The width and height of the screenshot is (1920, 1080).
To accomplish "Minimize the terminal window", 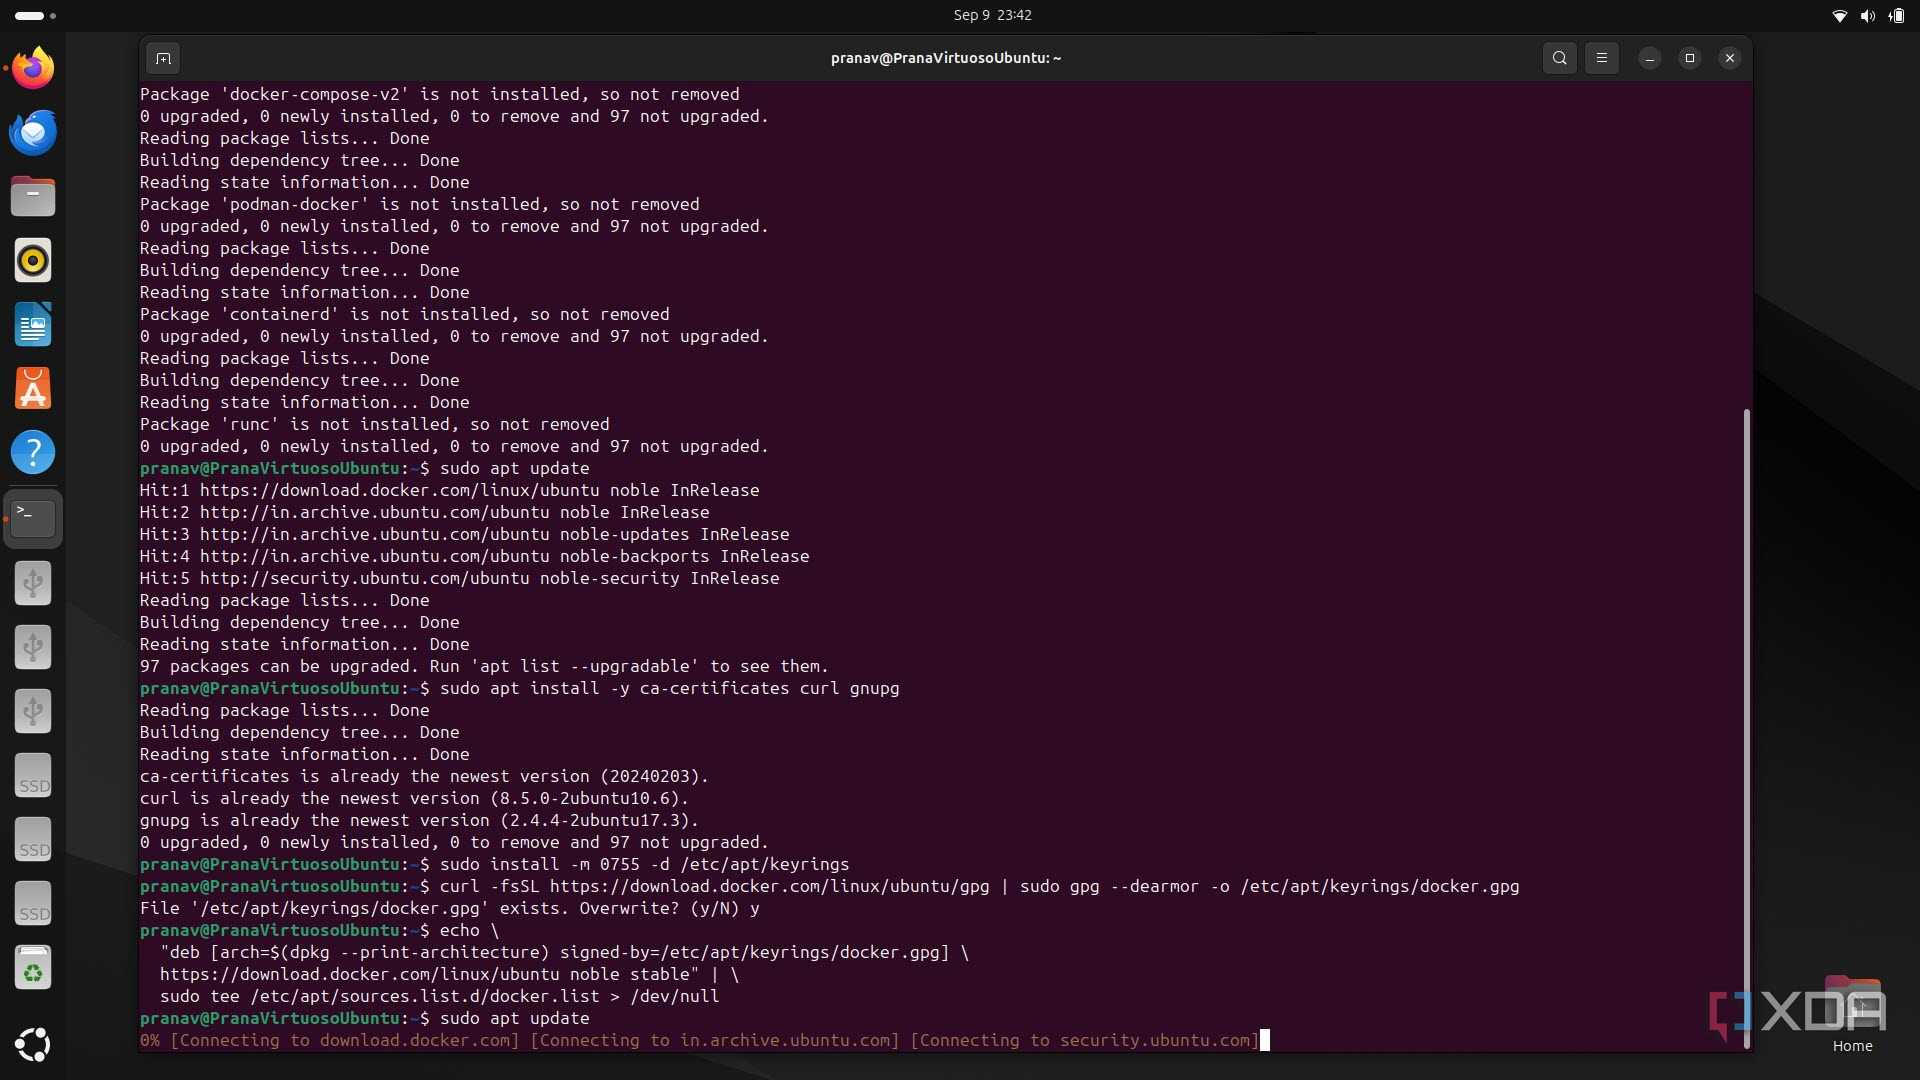I will click(x=1650, y=58).
